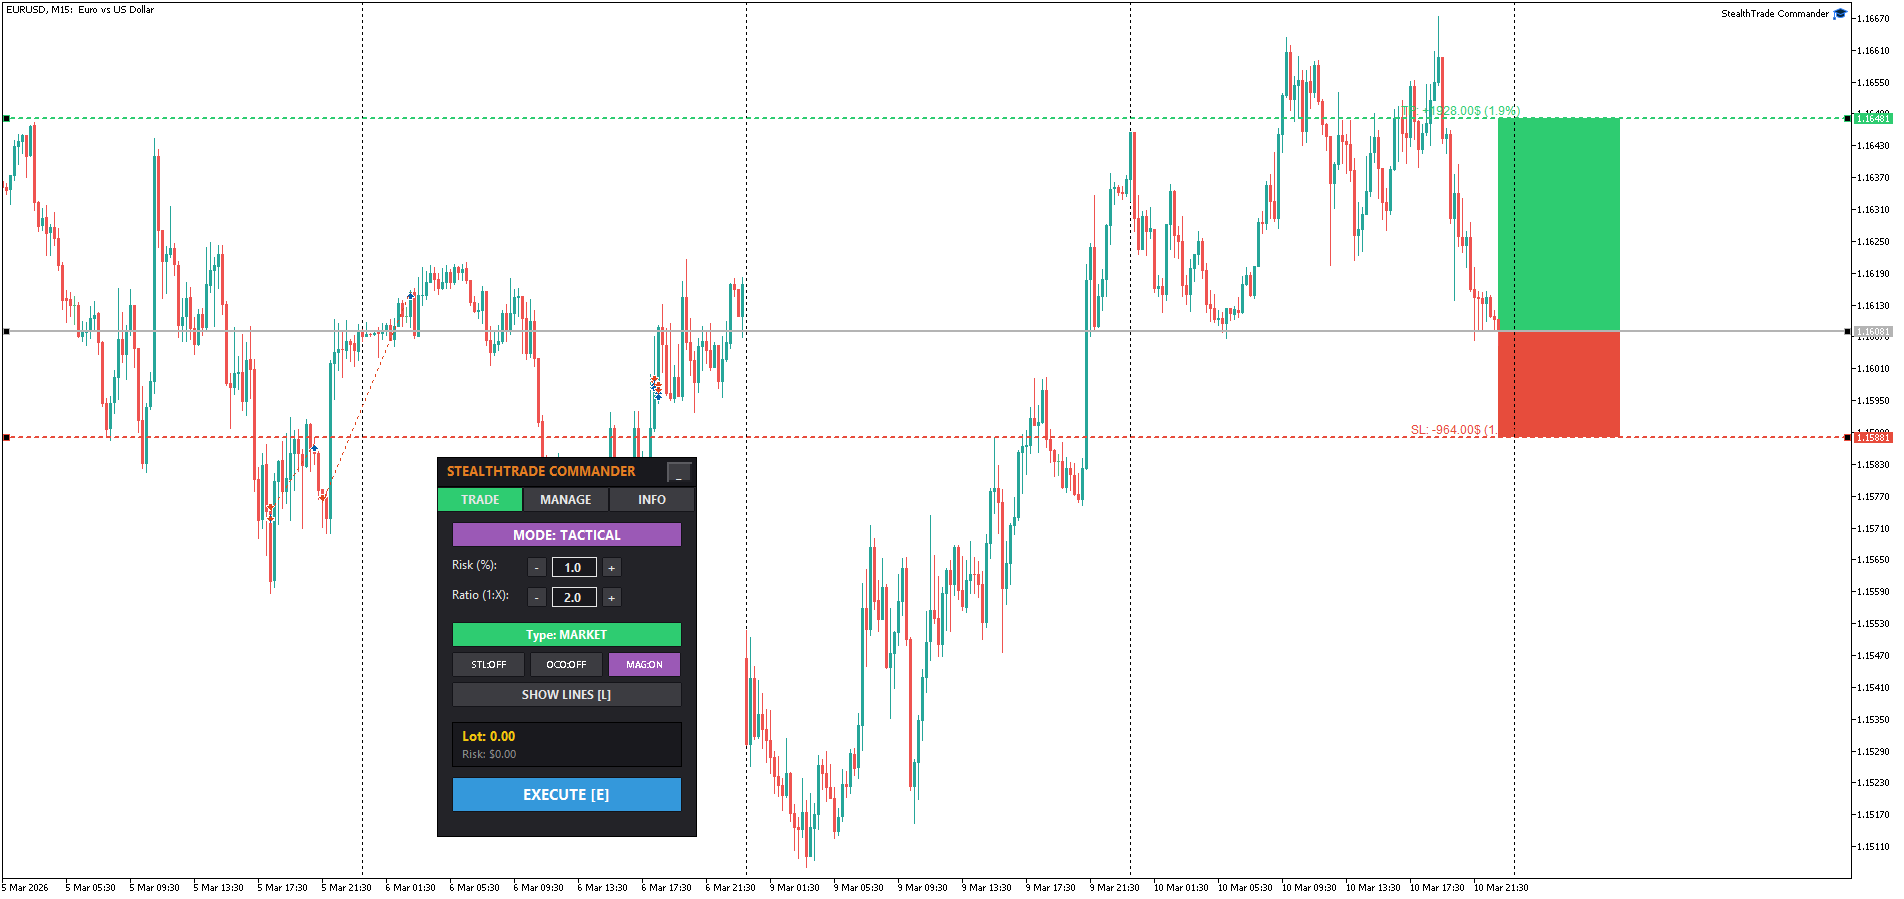Click SHOW LINES [L] button
Image resolution: width=1904 pixels, height=899 pixels.
pyautogui.click(x=567, y=695)
